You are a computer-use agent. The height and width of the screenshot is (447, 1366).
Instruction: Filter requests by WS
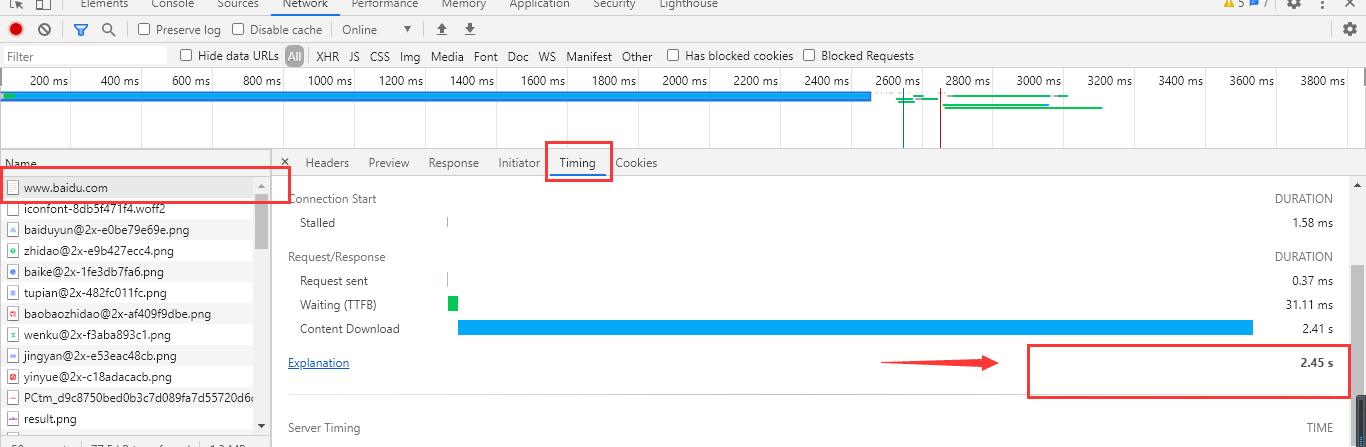(547, 57)
